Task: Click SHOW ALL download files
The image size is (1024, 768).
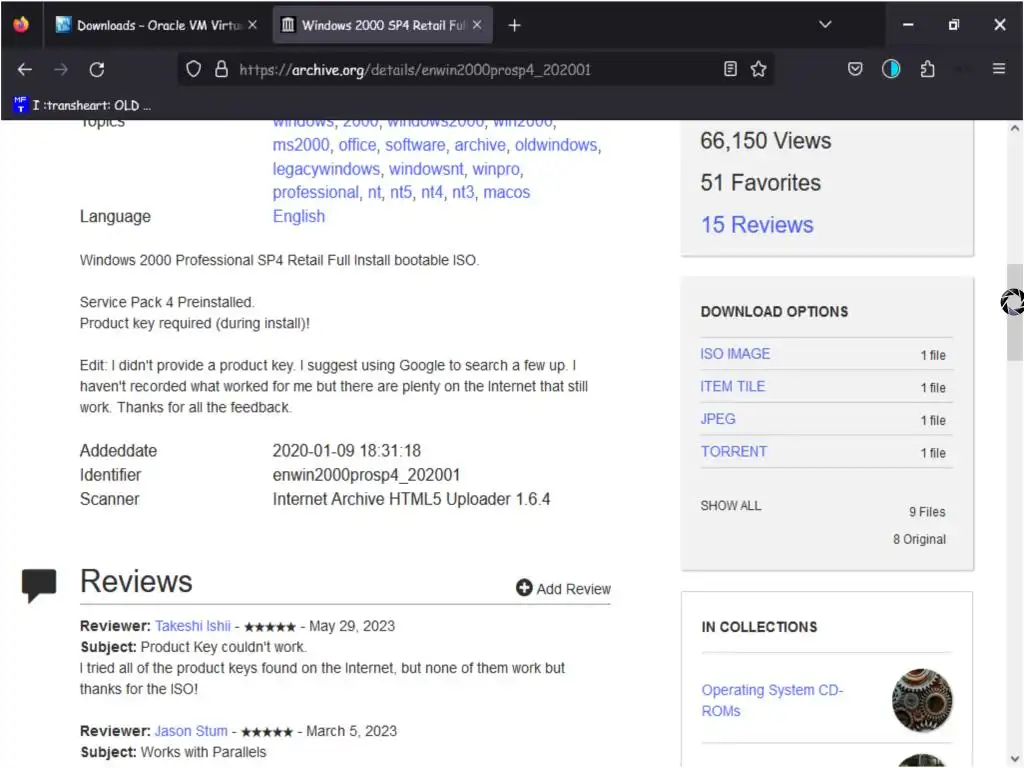Action: tap(731, 506)
